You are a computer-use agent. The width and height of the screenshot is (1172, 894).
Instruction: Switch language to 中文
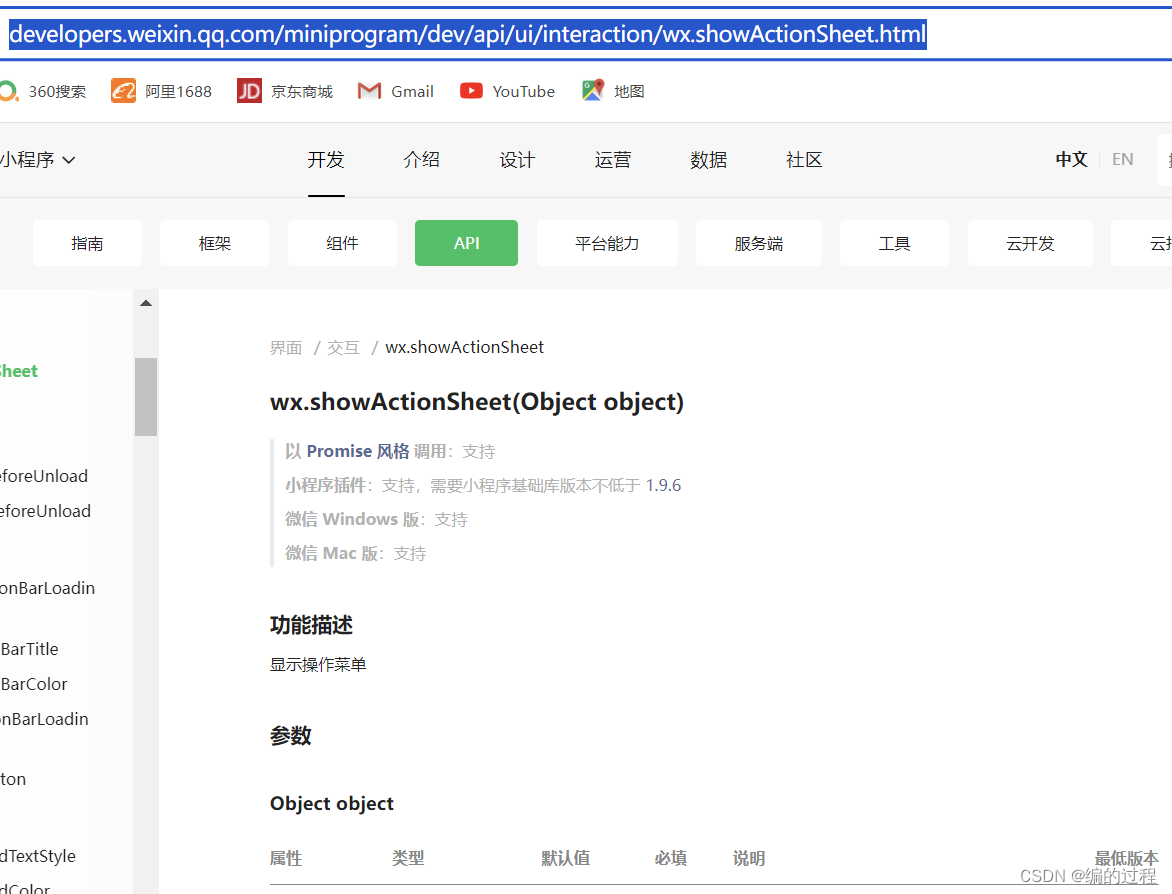click(1071, 159)
